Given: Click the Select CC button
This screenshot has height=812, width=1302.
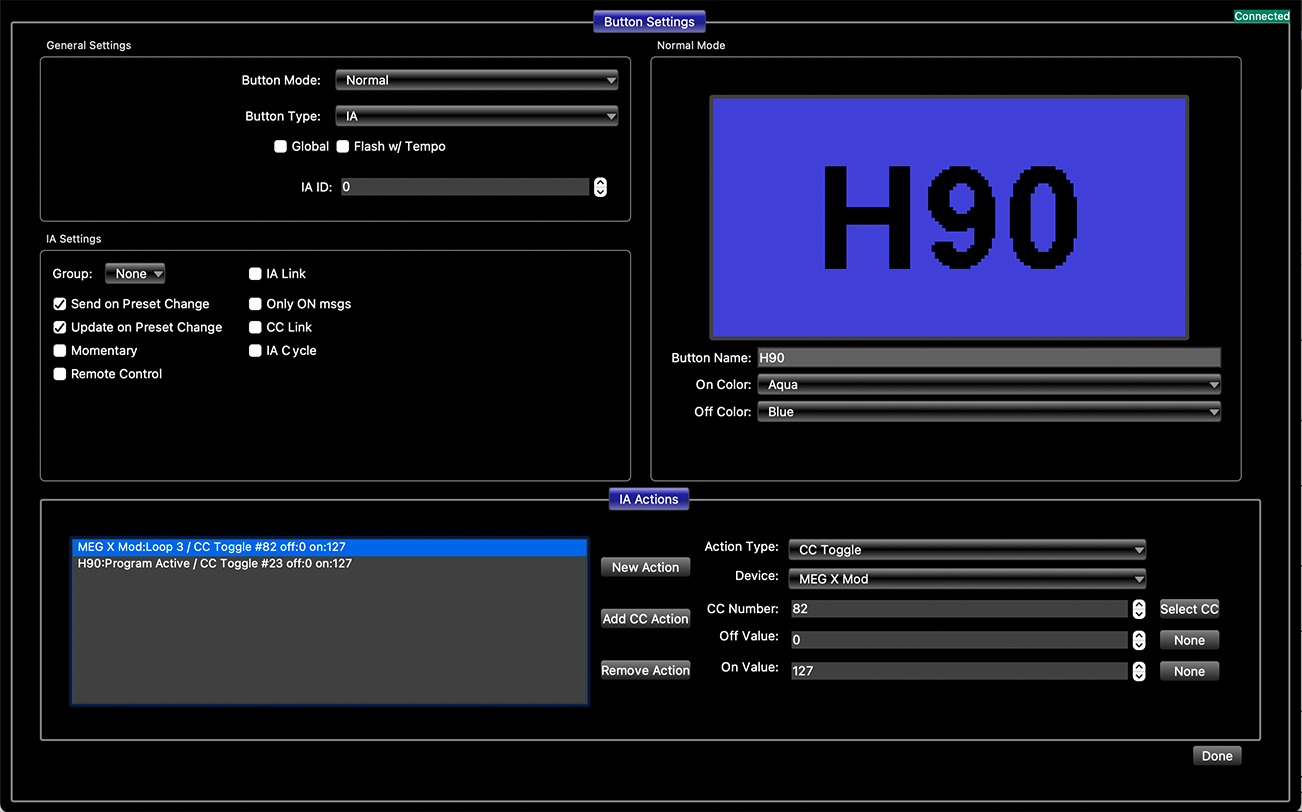Looking at the screenshot, I should point(1189,609).
